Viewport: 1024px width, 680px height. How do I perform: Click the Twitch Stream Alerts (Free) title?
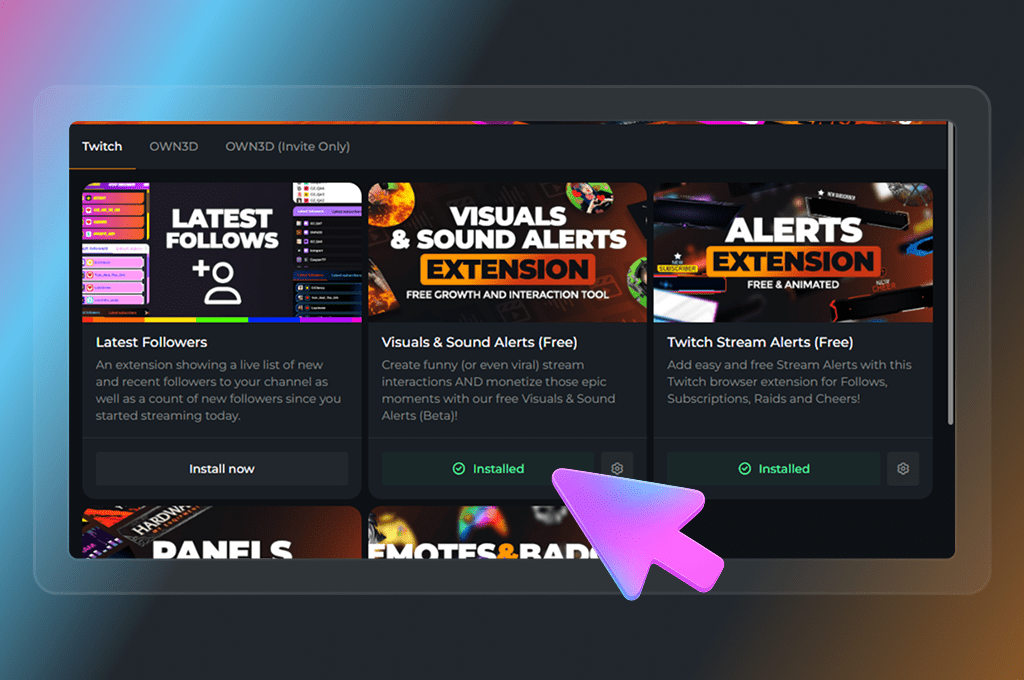tap(760, 342)
